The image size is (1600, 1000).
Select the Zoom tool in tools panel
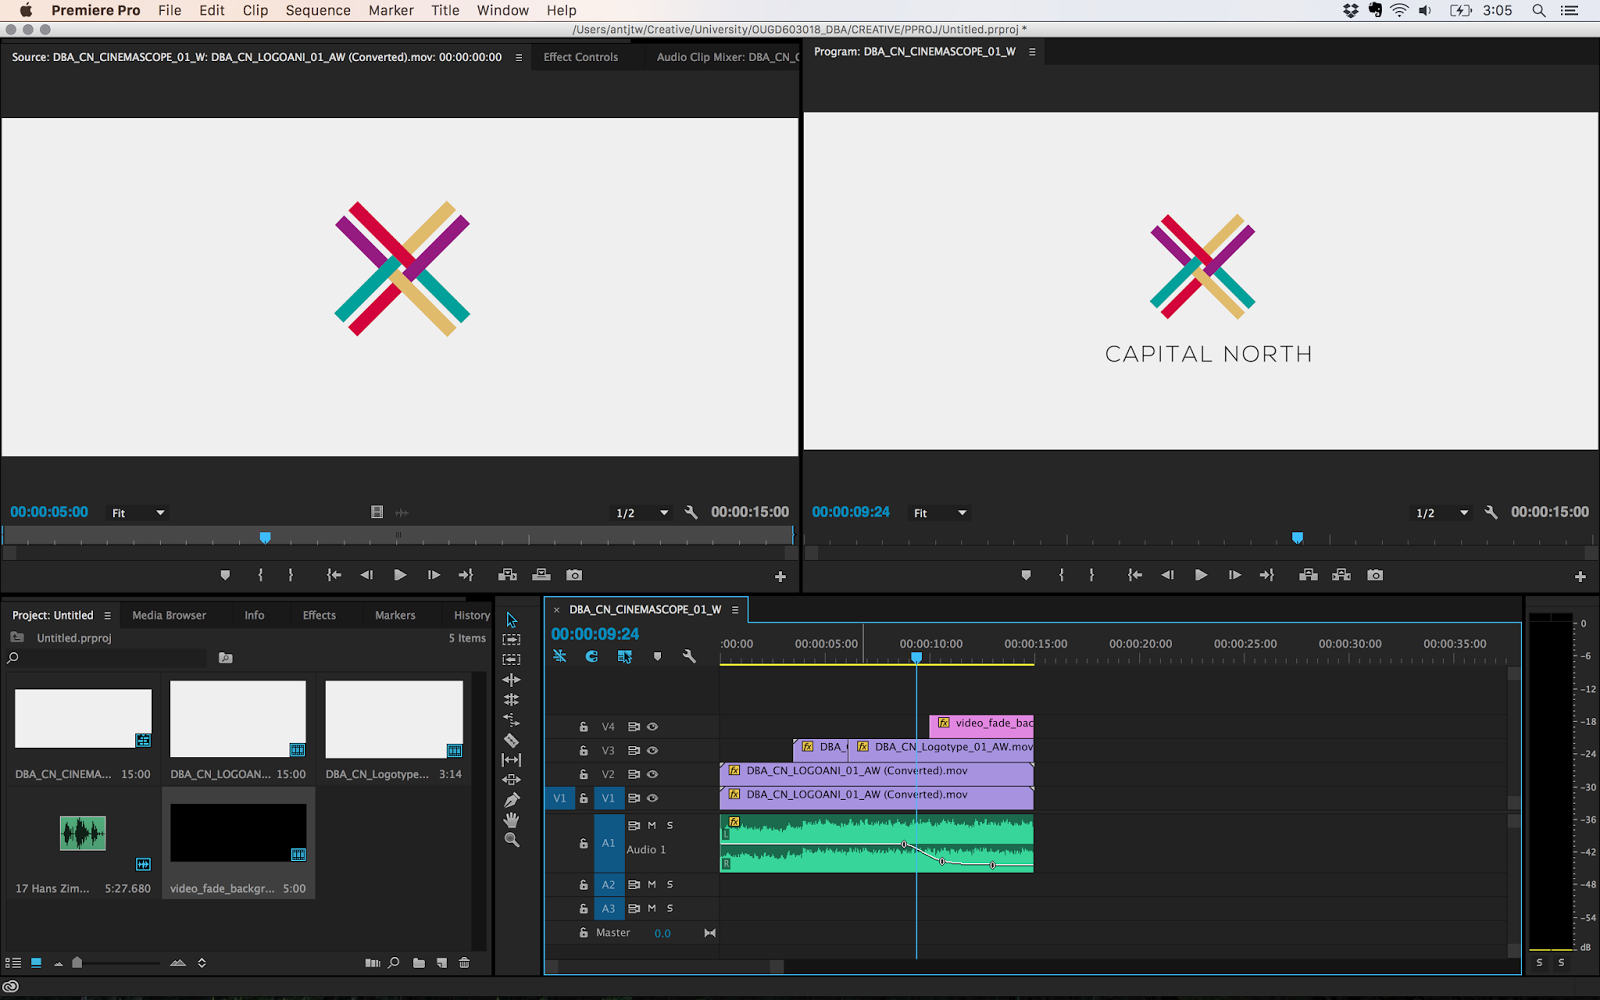pos(511,840)
